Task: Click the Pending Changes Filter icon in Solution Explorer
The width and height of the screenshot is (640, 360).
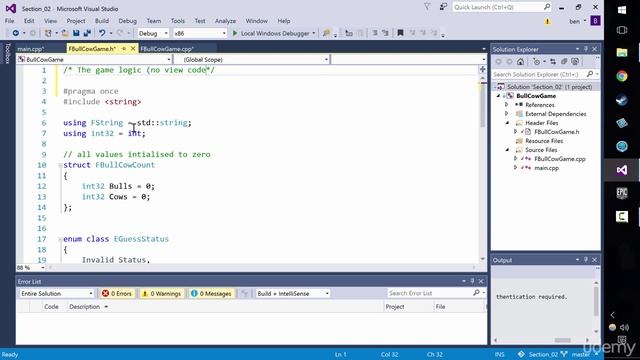Action: coord(536,62)
